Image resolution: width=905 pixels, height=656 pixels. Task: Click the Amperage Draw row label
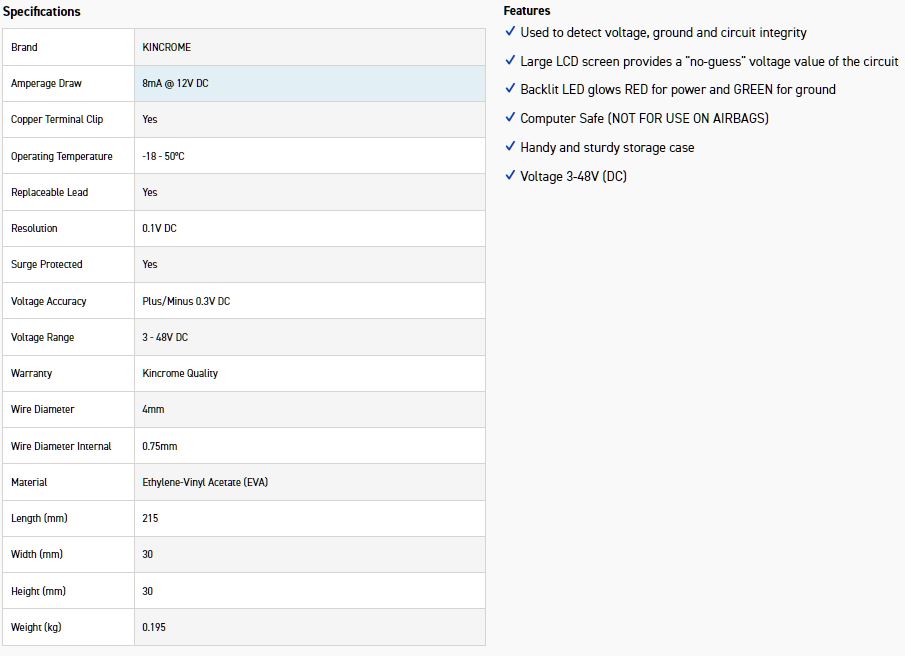(x=46, y=83)
